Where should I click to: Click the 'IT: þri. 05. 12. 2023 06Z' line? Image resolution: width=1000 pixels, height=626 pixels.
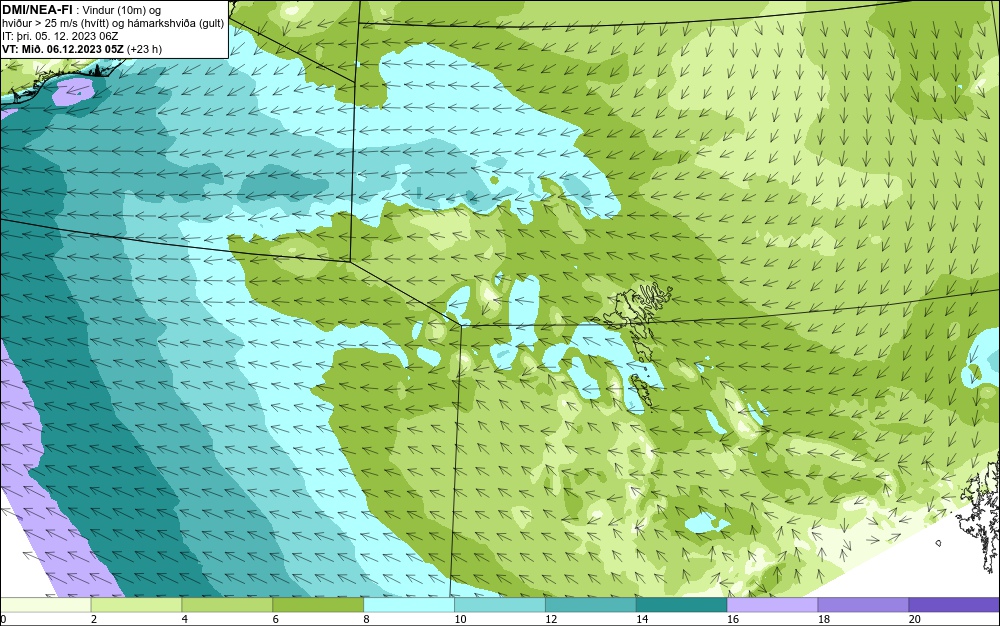pos(60,36)
